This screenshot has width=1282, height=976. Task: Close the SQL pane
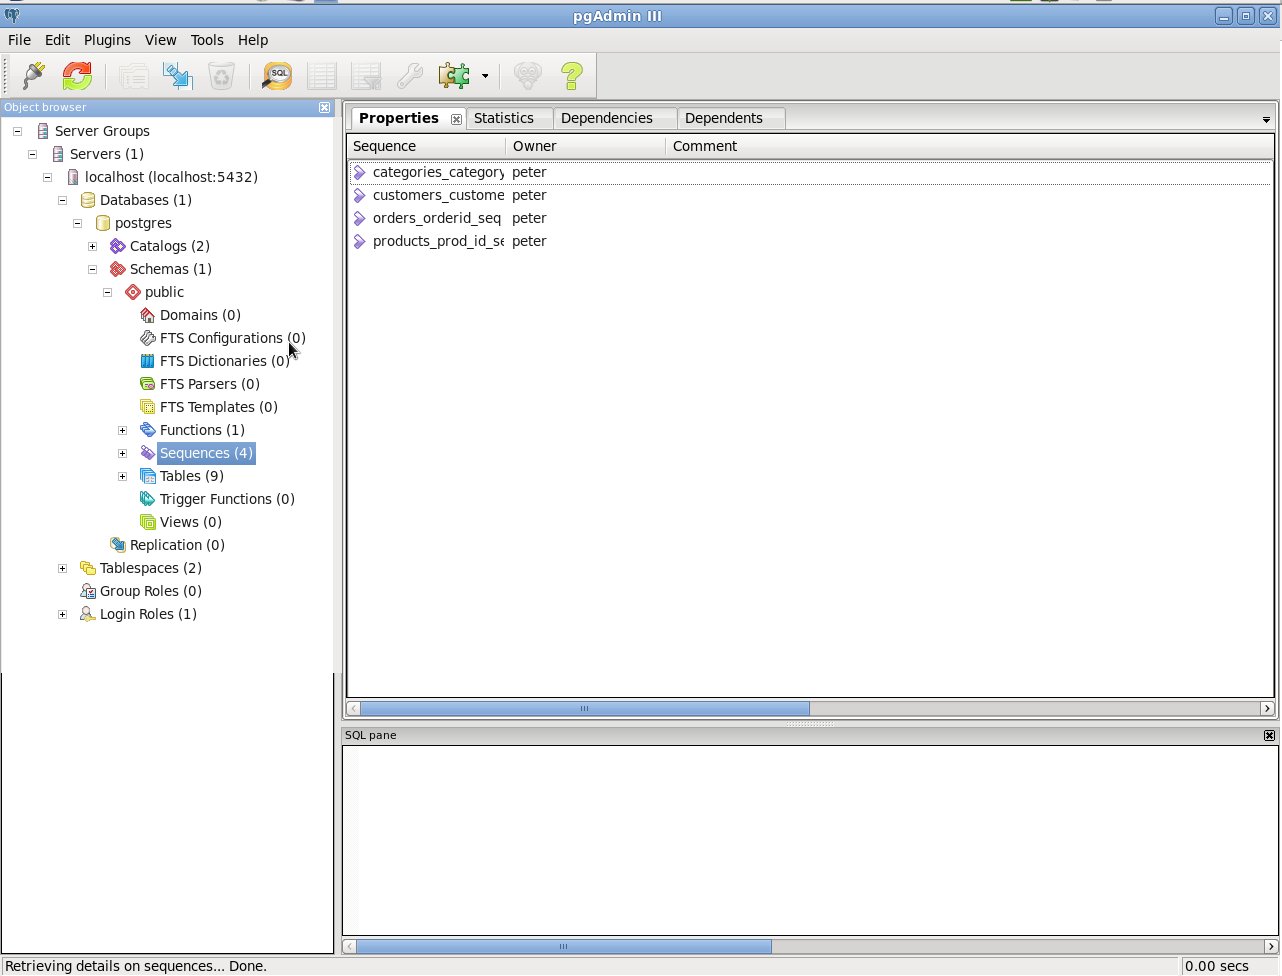click(x=1269, y=735)
